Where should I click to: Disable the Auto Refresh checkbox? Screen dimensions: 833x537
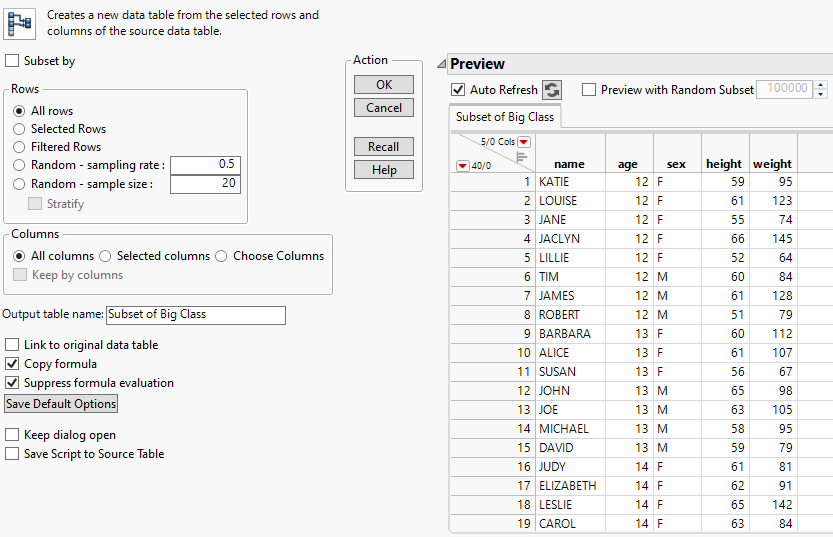tap(459, 90)
